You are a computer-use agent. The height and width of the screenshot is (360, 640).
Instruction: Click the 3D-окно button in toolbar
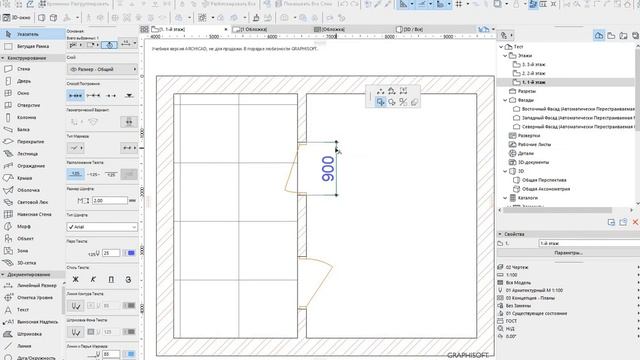[17, 18]
